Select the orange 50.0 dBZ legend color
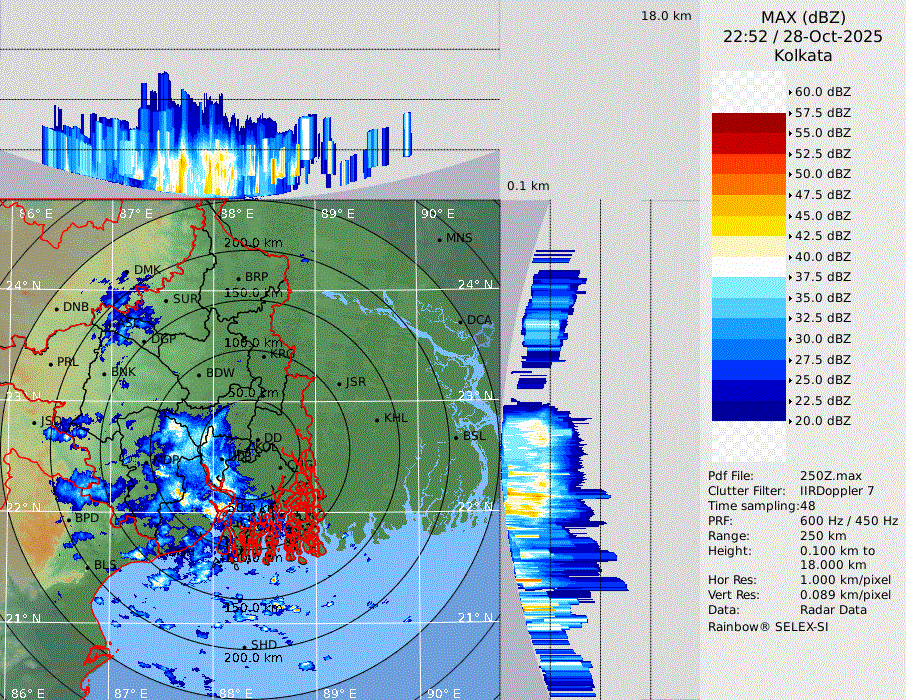 [748, 185]
